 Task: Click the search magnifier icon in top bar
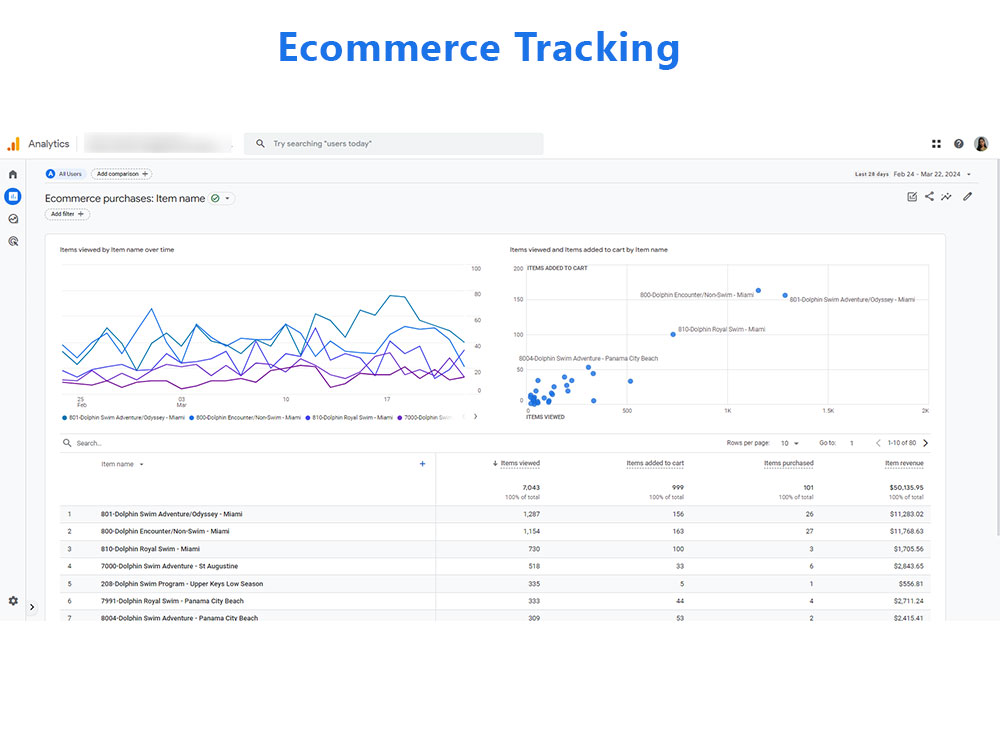(260, 143)
